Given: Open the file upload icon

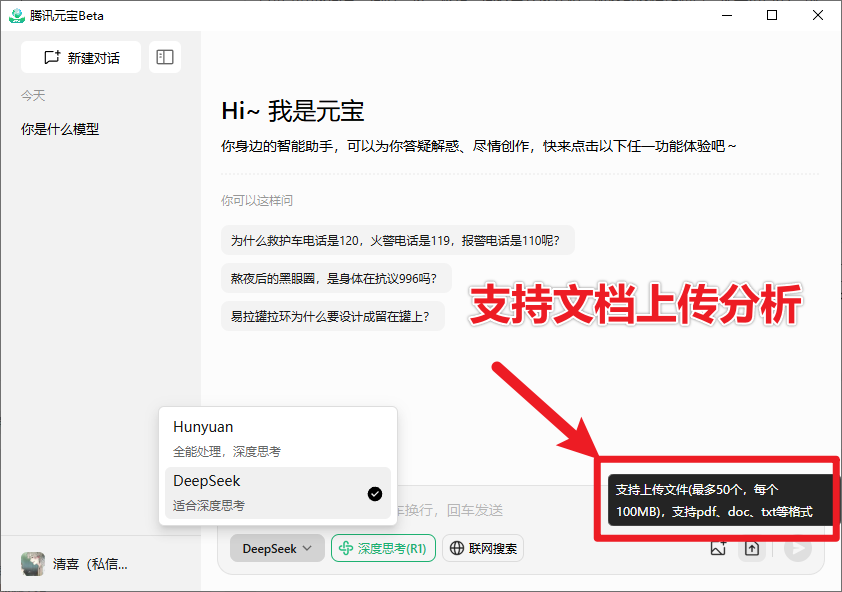Looking at the screenshot, I should (752, 548).
